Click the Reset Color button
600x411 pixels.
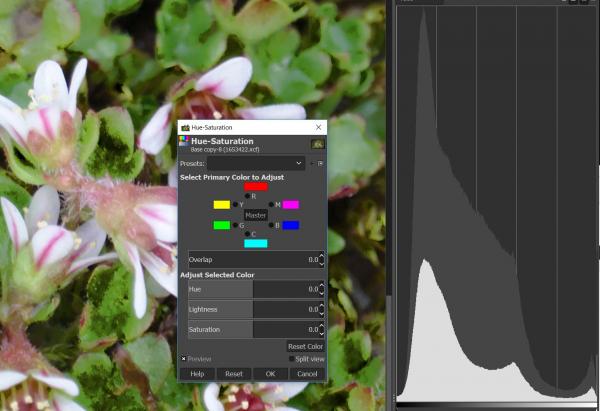click(x=305, y=346)
